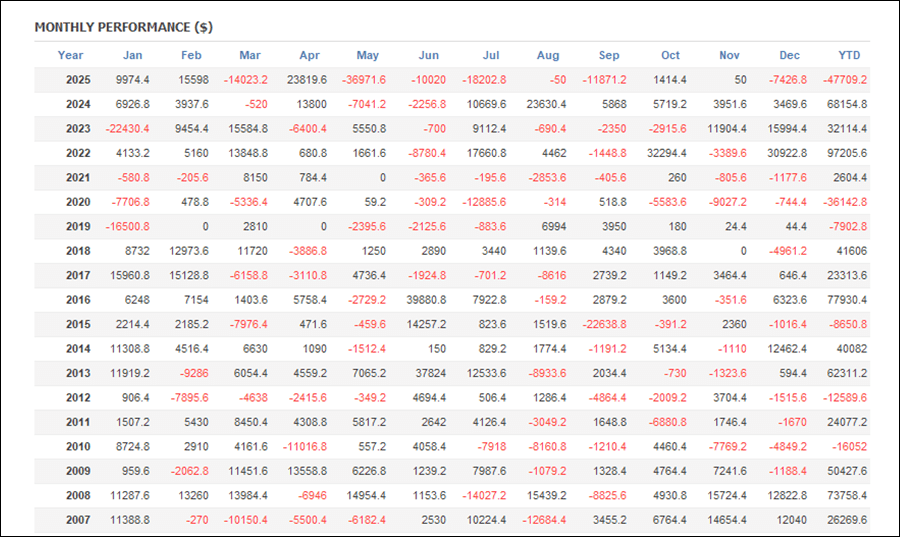The image size is (900, 537).
Task: Select the "YTD" column header
Action: point(849,56)
